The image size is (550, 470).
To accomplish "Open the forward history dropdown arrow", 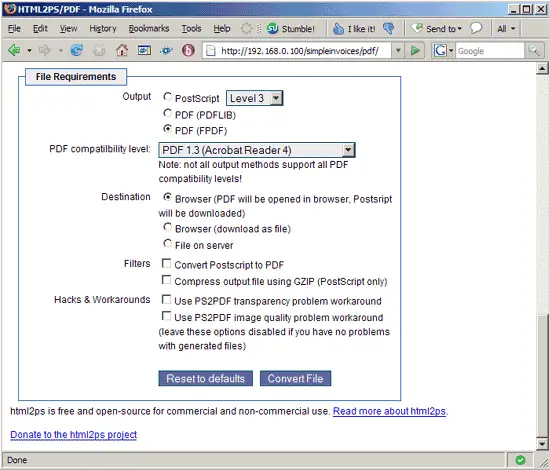I will [x=61, y=51].
